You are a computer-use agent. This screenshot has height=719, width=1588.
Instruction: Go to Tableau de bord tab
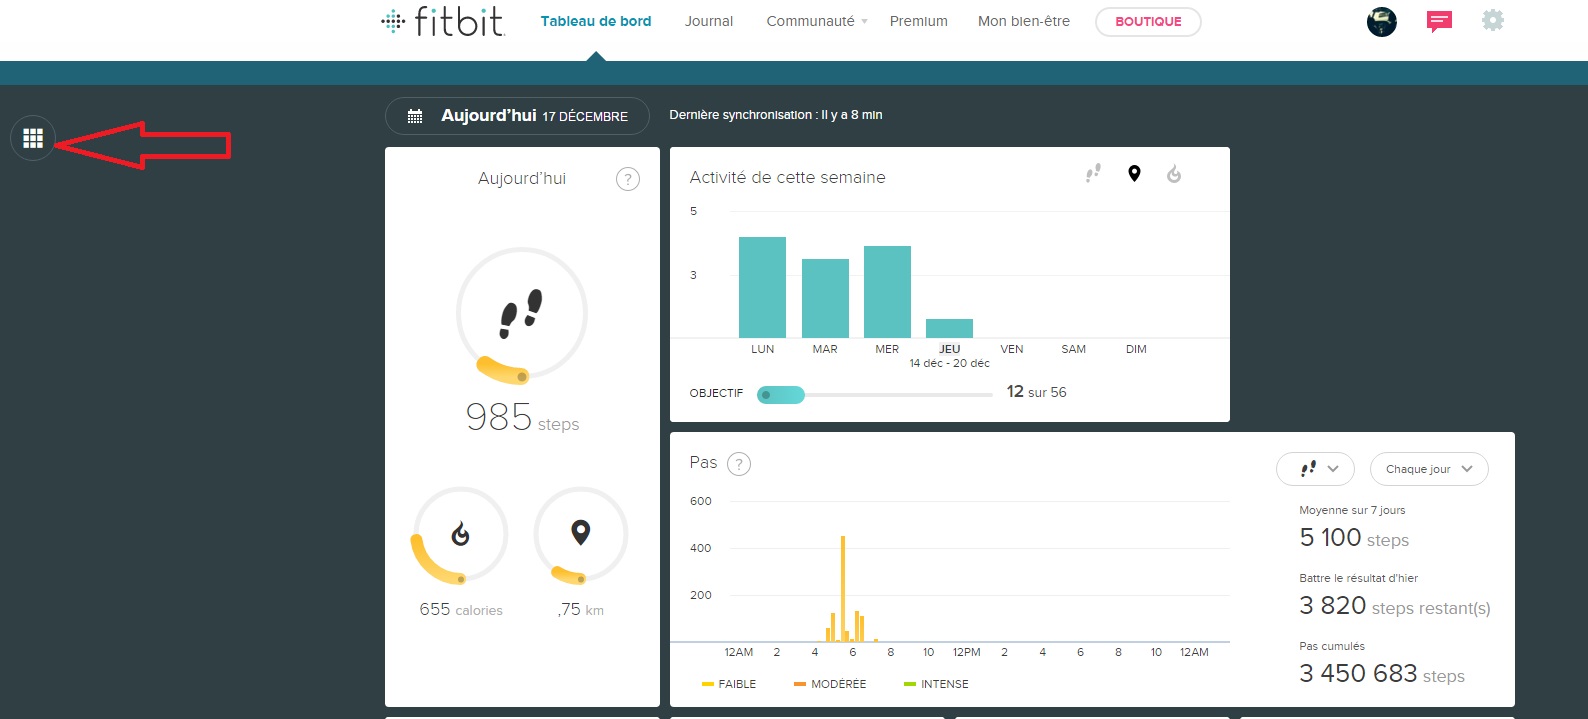596,21
